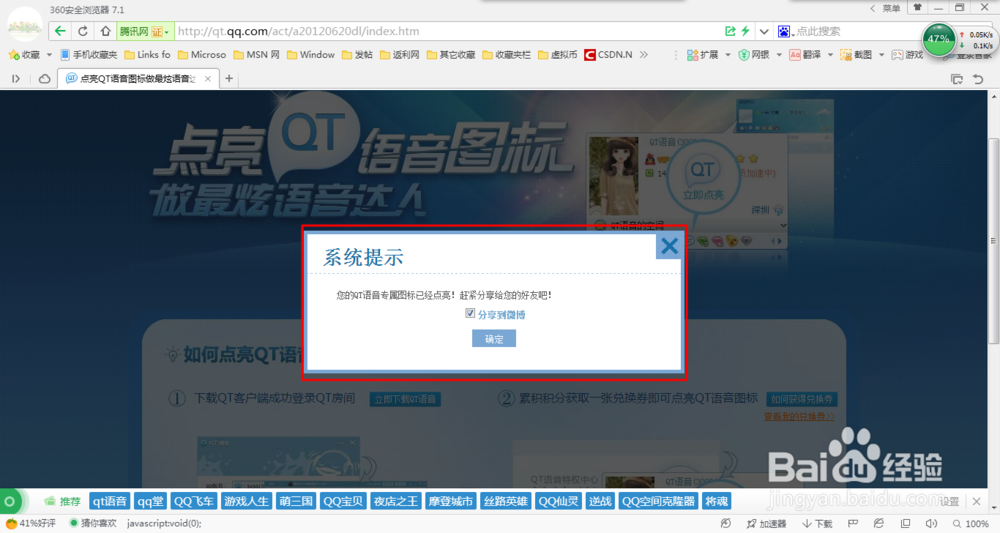Click the tab list windows icon
Image resolution: width=1000 pixels, height=533 pixels.
pyautogui.click(x=957, y=79)
